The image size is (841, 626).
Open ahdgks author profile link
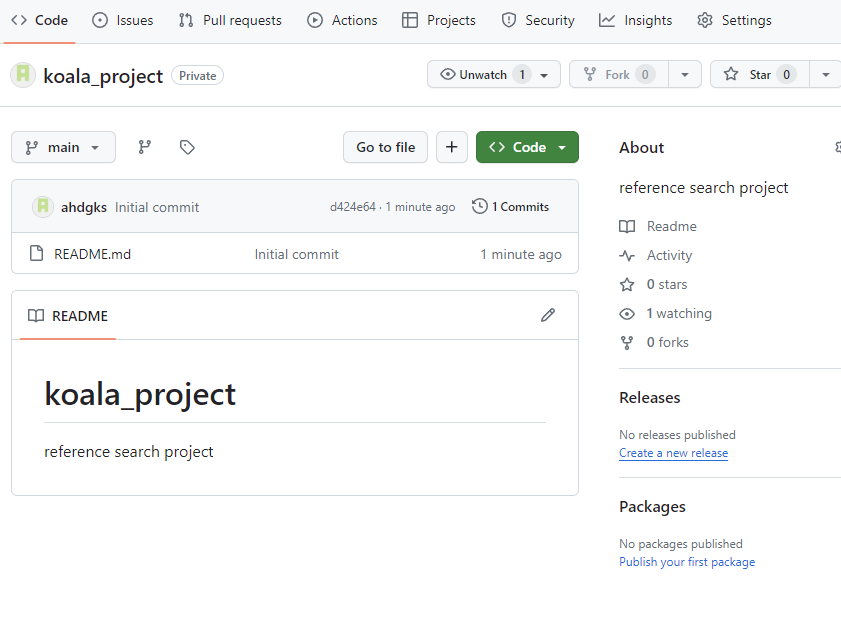pyautogui.click(x=84, y=207)
